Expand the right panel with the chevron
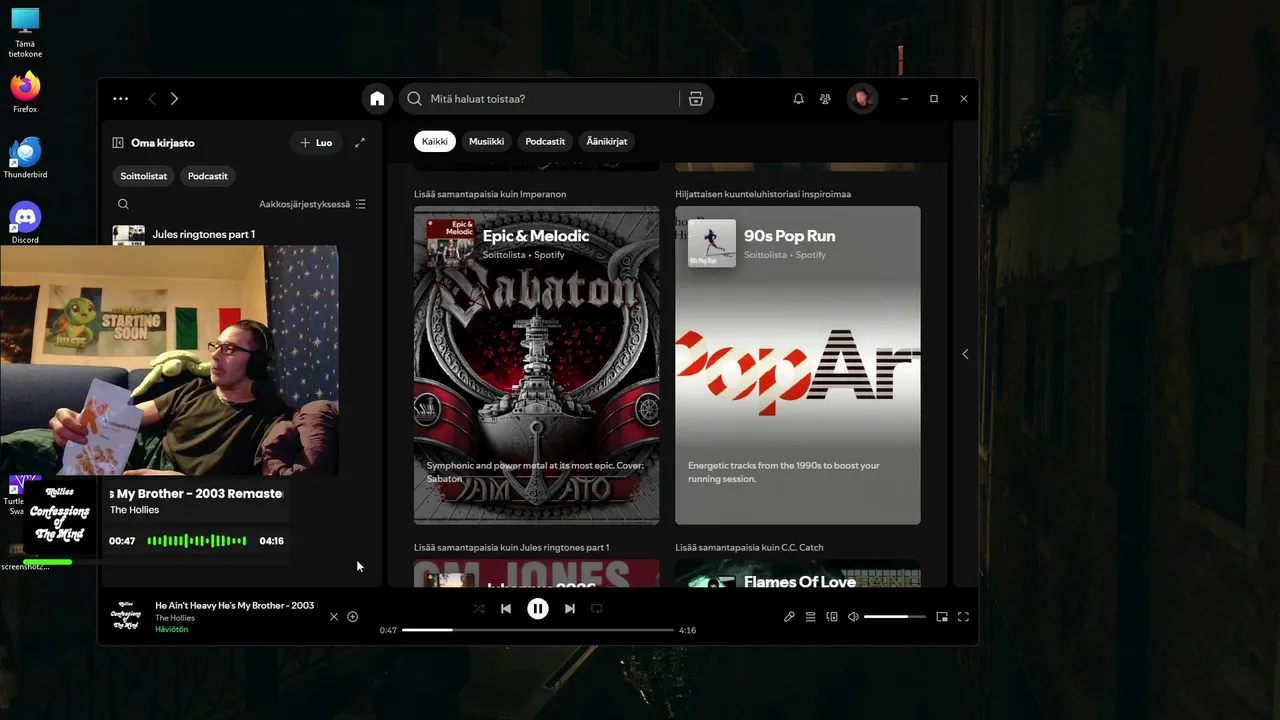Screen dimensions: 1280x720 [965, 354]
